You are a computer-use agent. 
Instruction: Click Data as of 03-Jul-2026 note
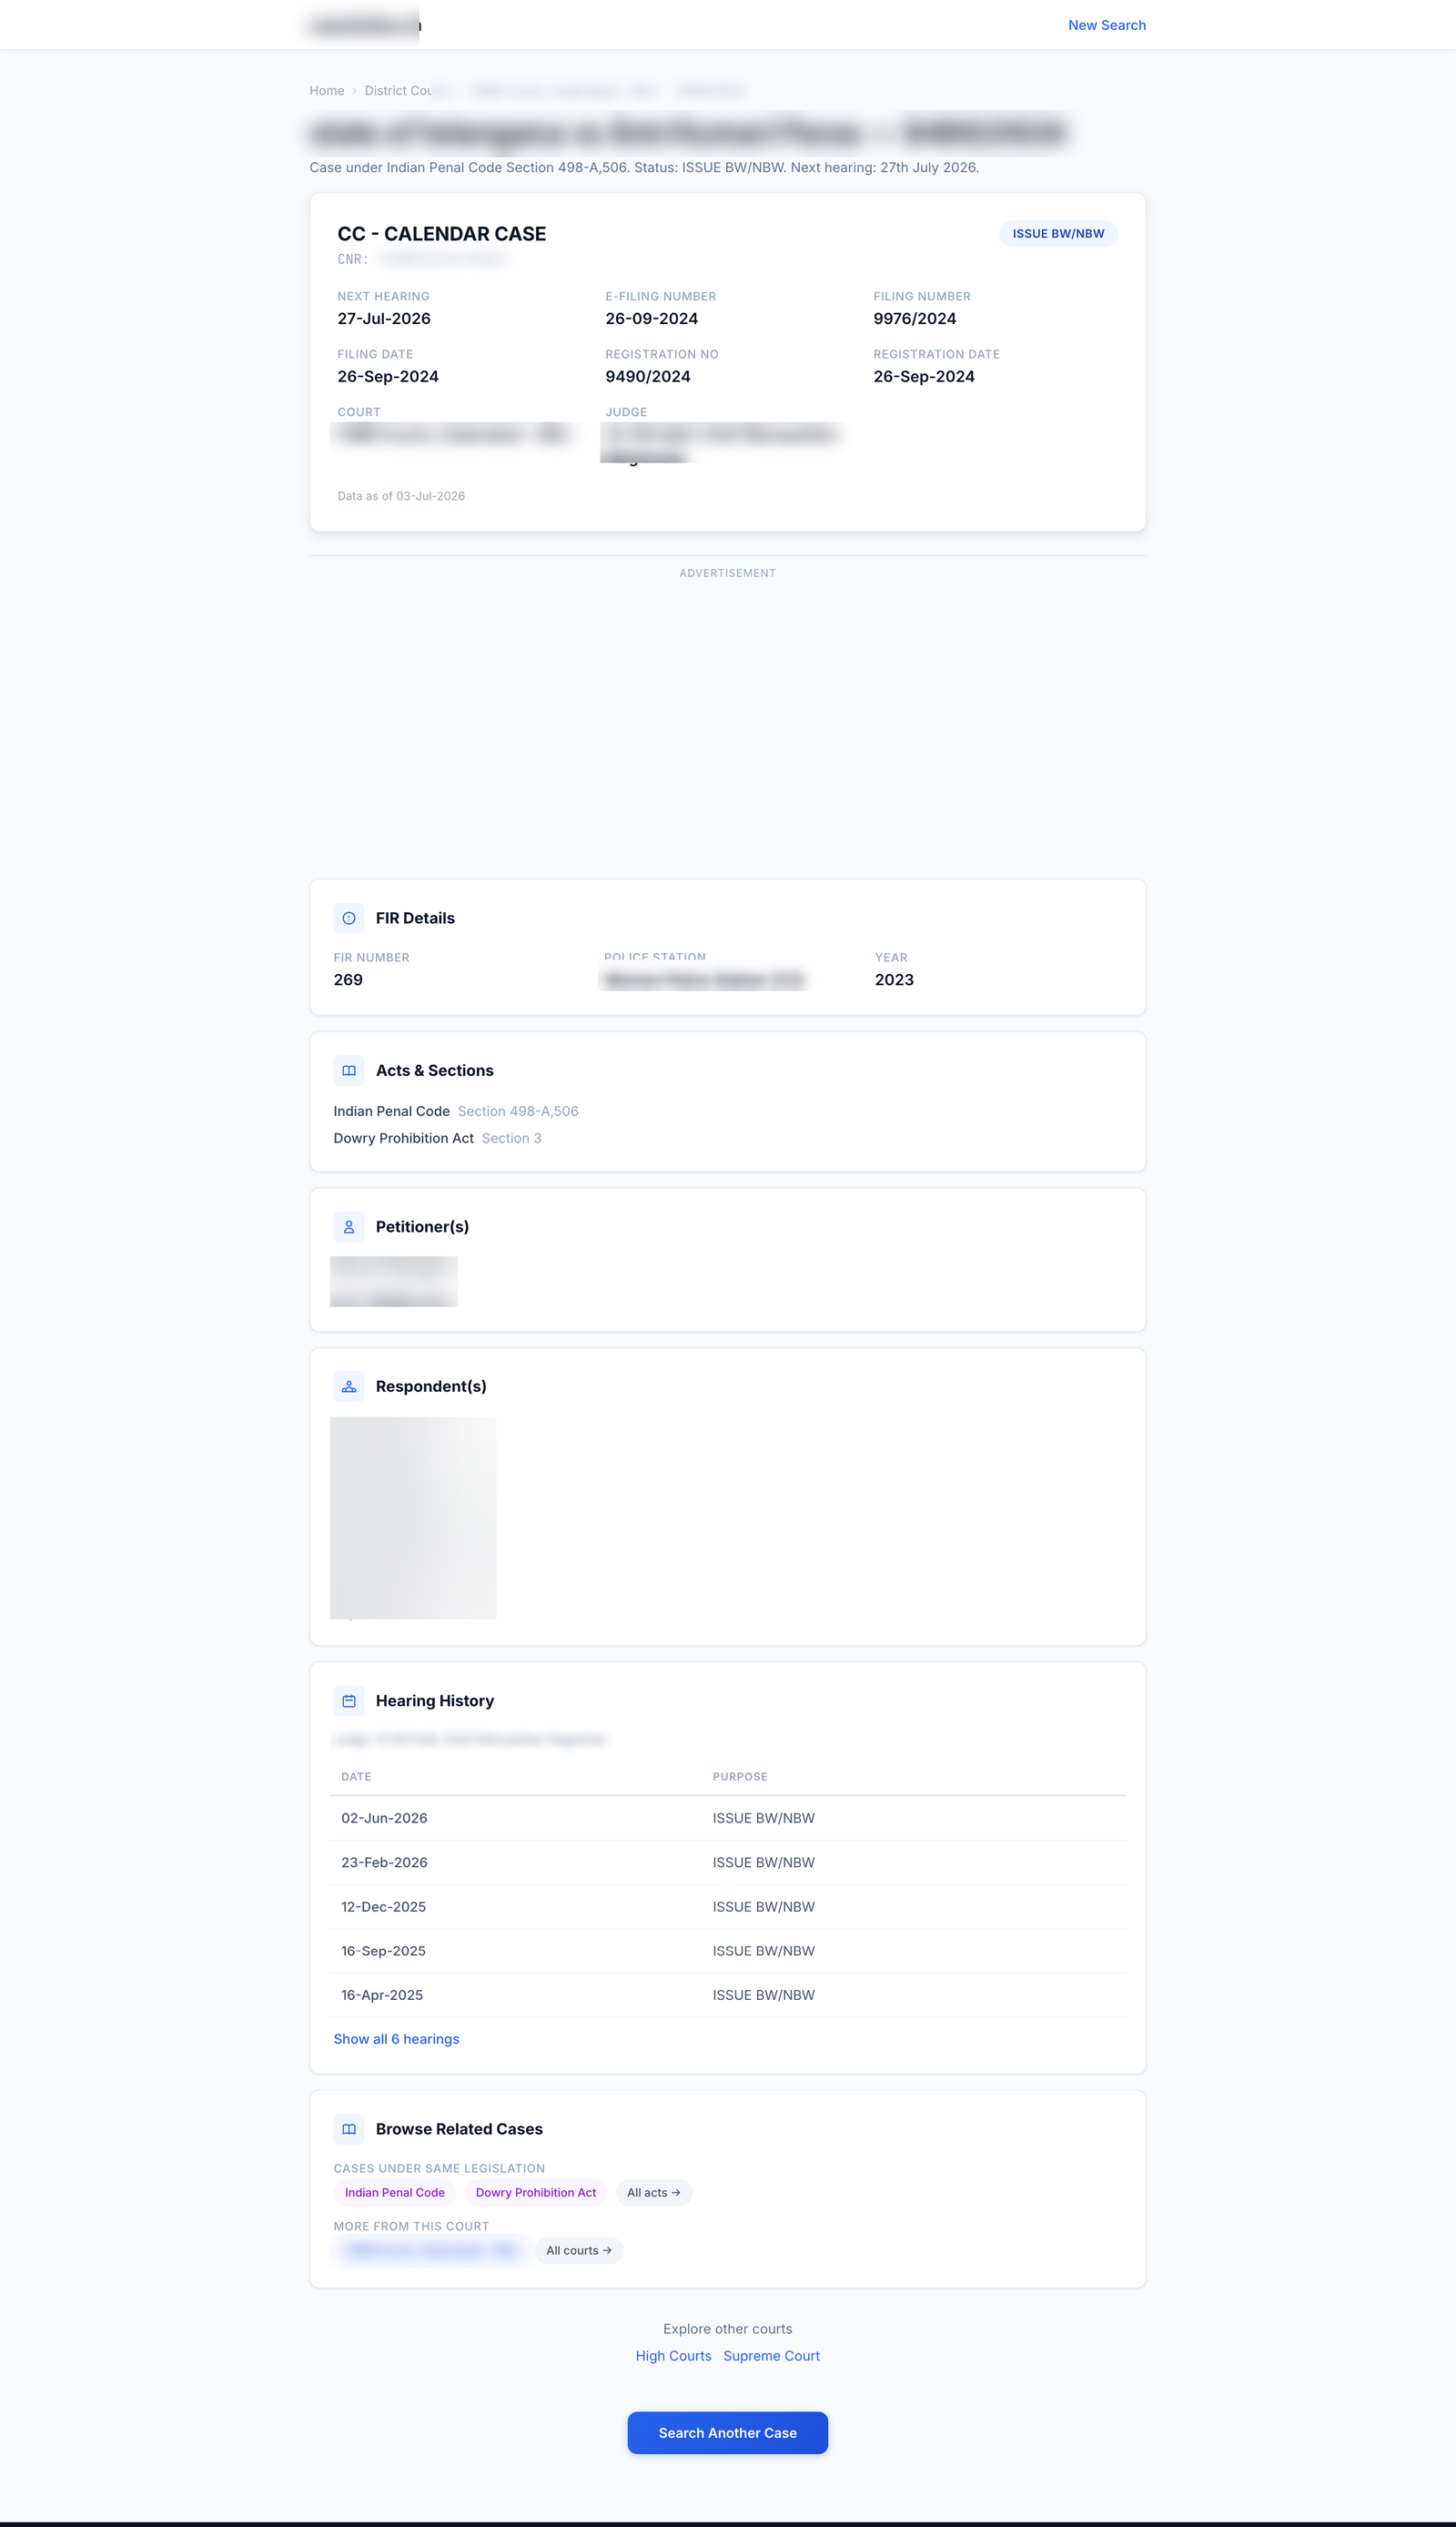(x=401, y=496)
